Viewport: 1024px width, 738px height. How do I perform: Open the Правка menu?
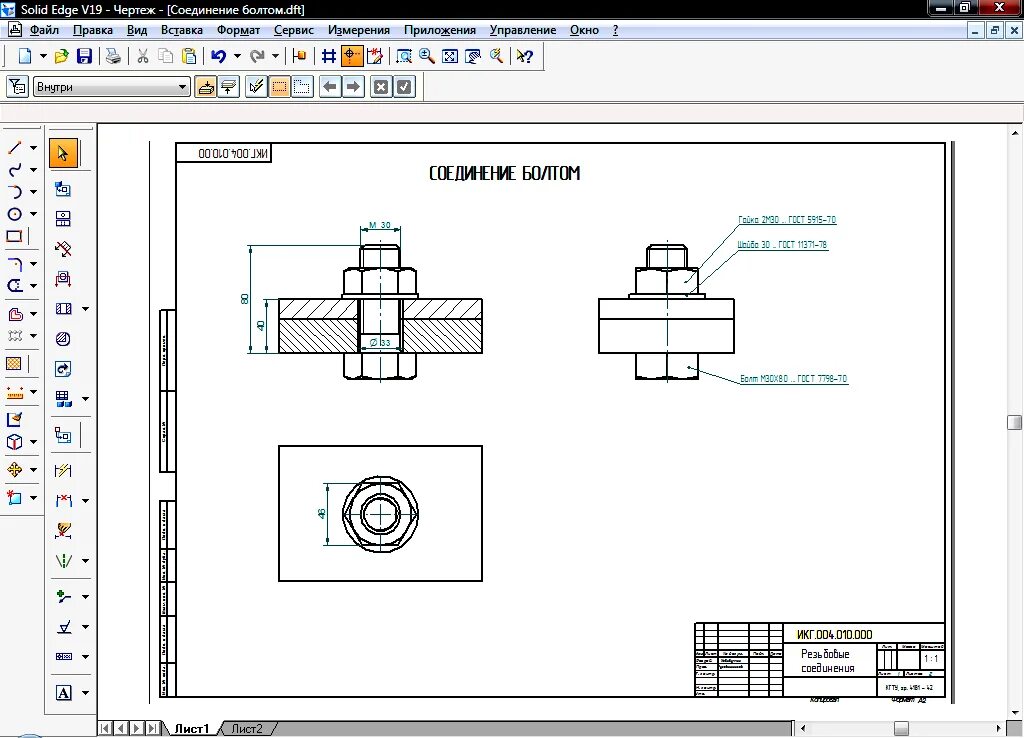93,30
